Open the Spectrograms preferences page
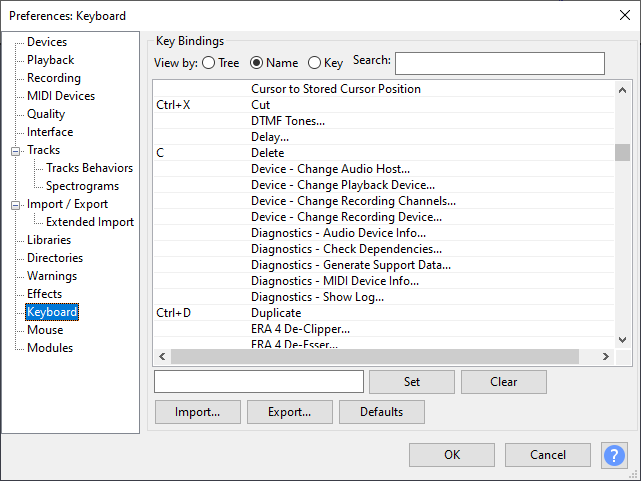The height and width of the screenshot is (481, 641). point(82,186)
